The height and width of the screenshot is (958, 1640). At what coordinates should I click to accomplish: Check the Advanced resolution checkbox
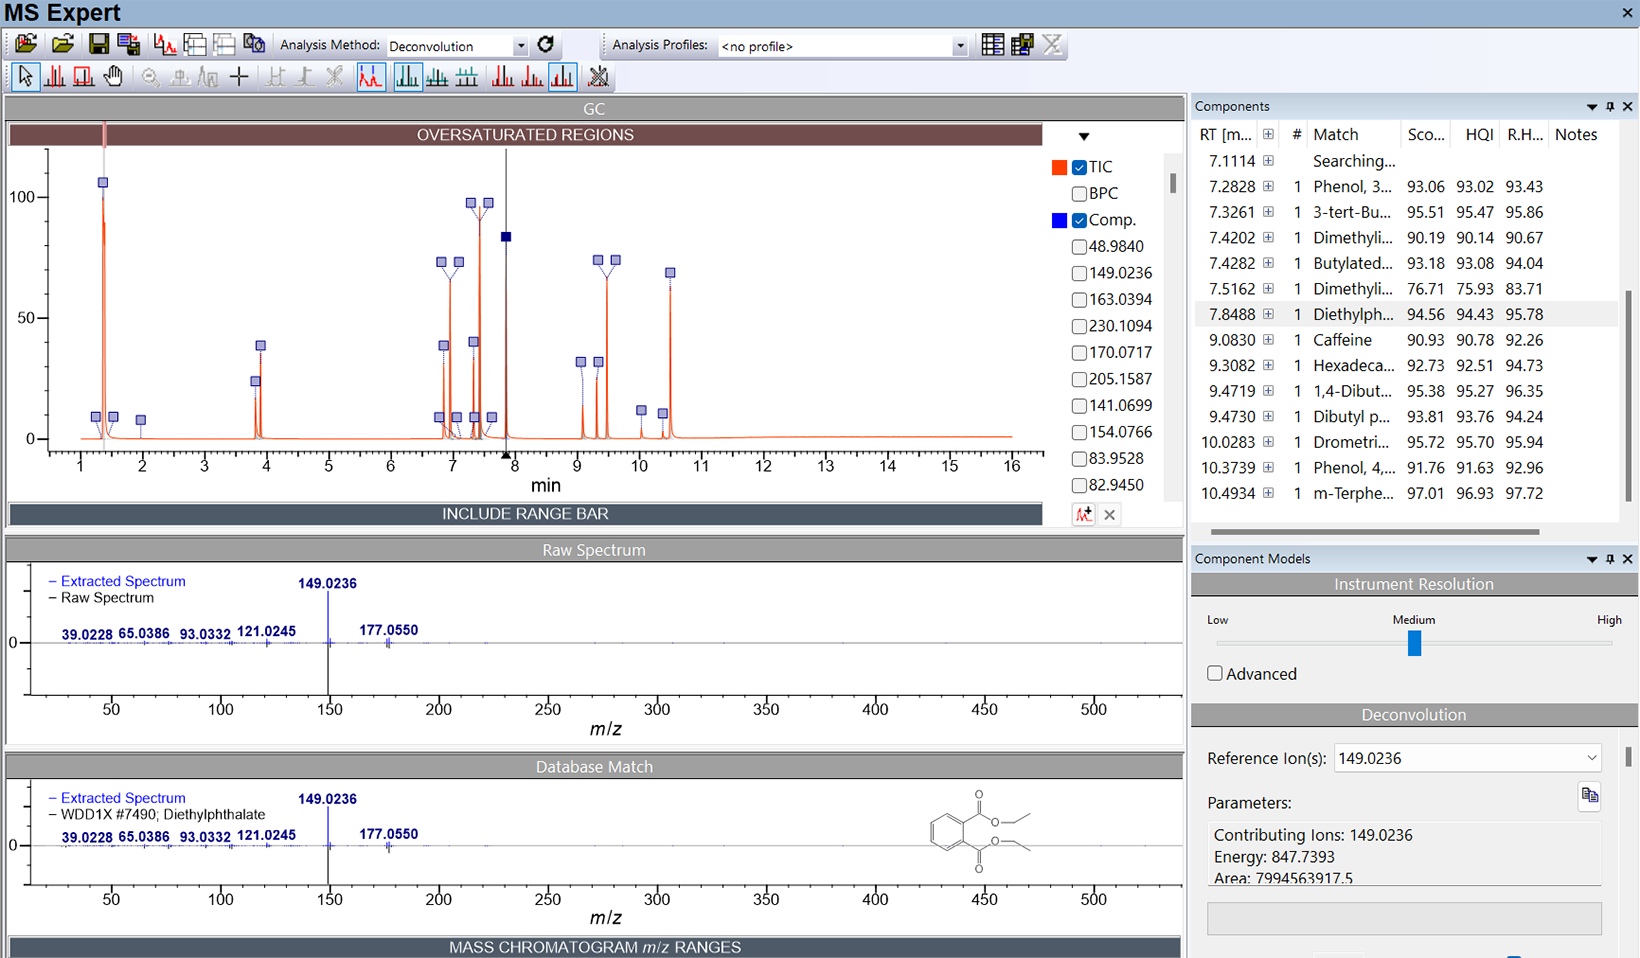click(1215, 674)
